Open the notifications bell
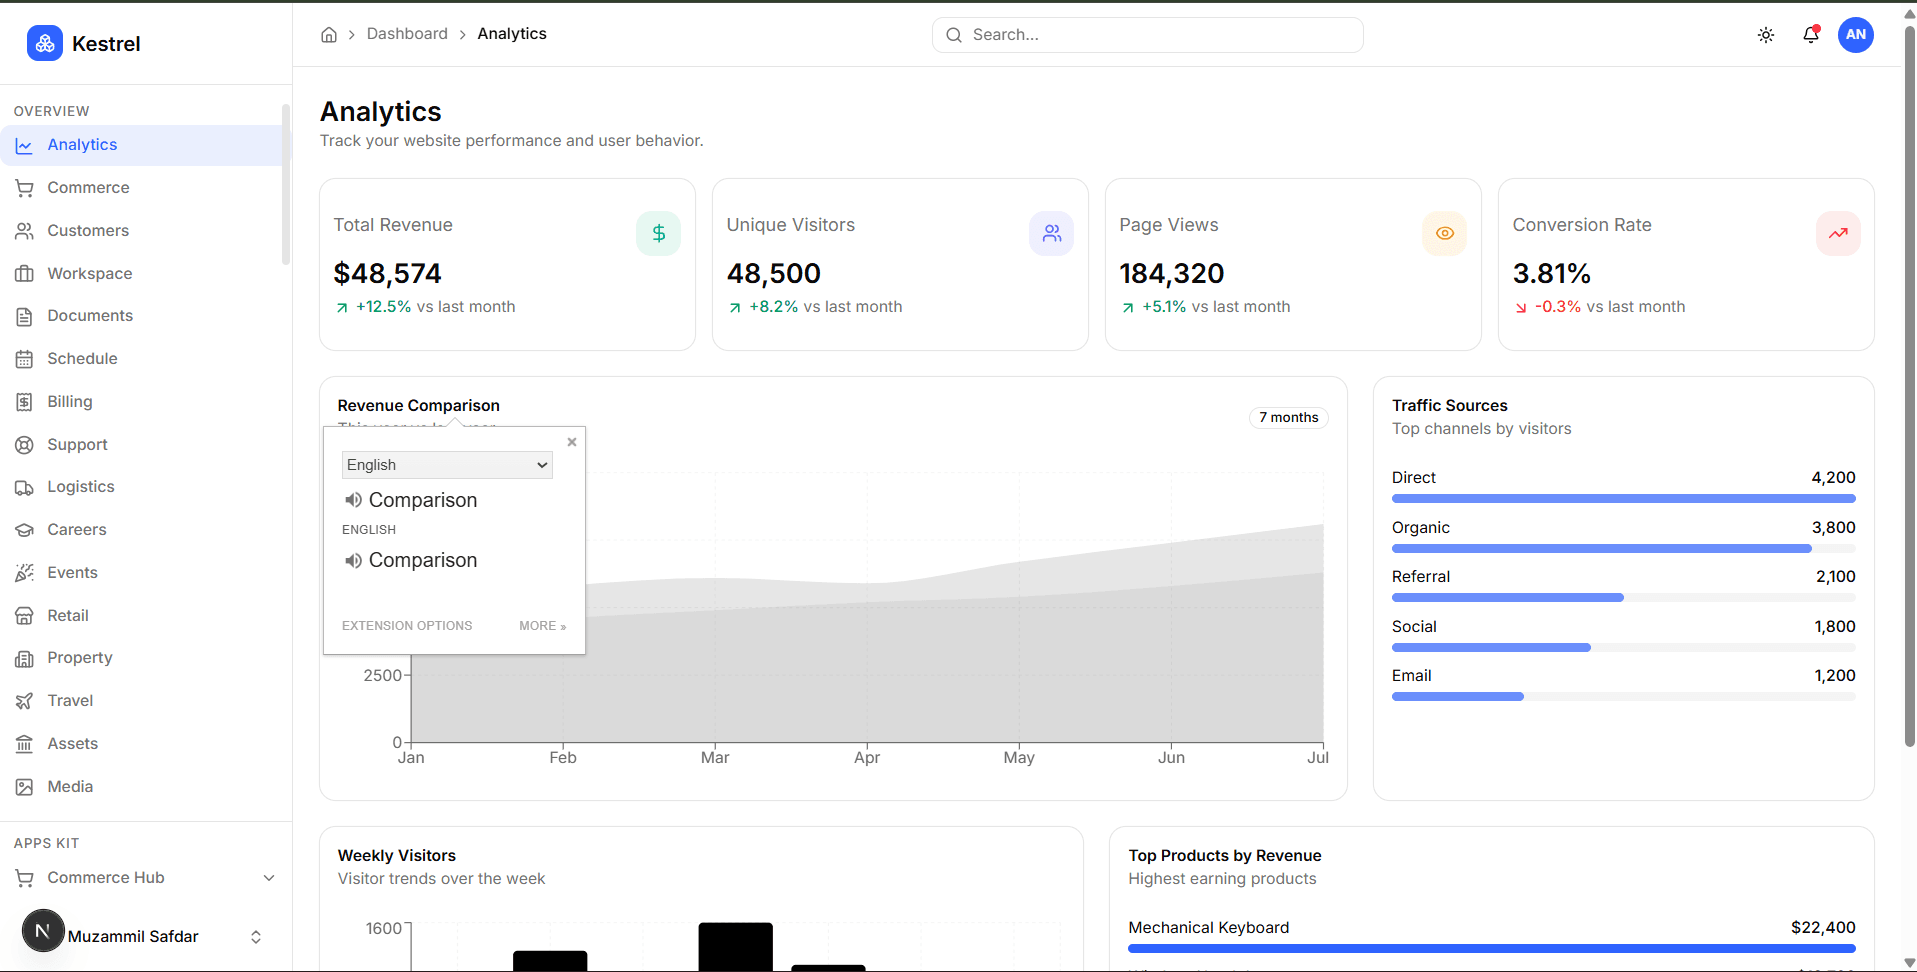1917x972 pixels. pos(1811,35)
